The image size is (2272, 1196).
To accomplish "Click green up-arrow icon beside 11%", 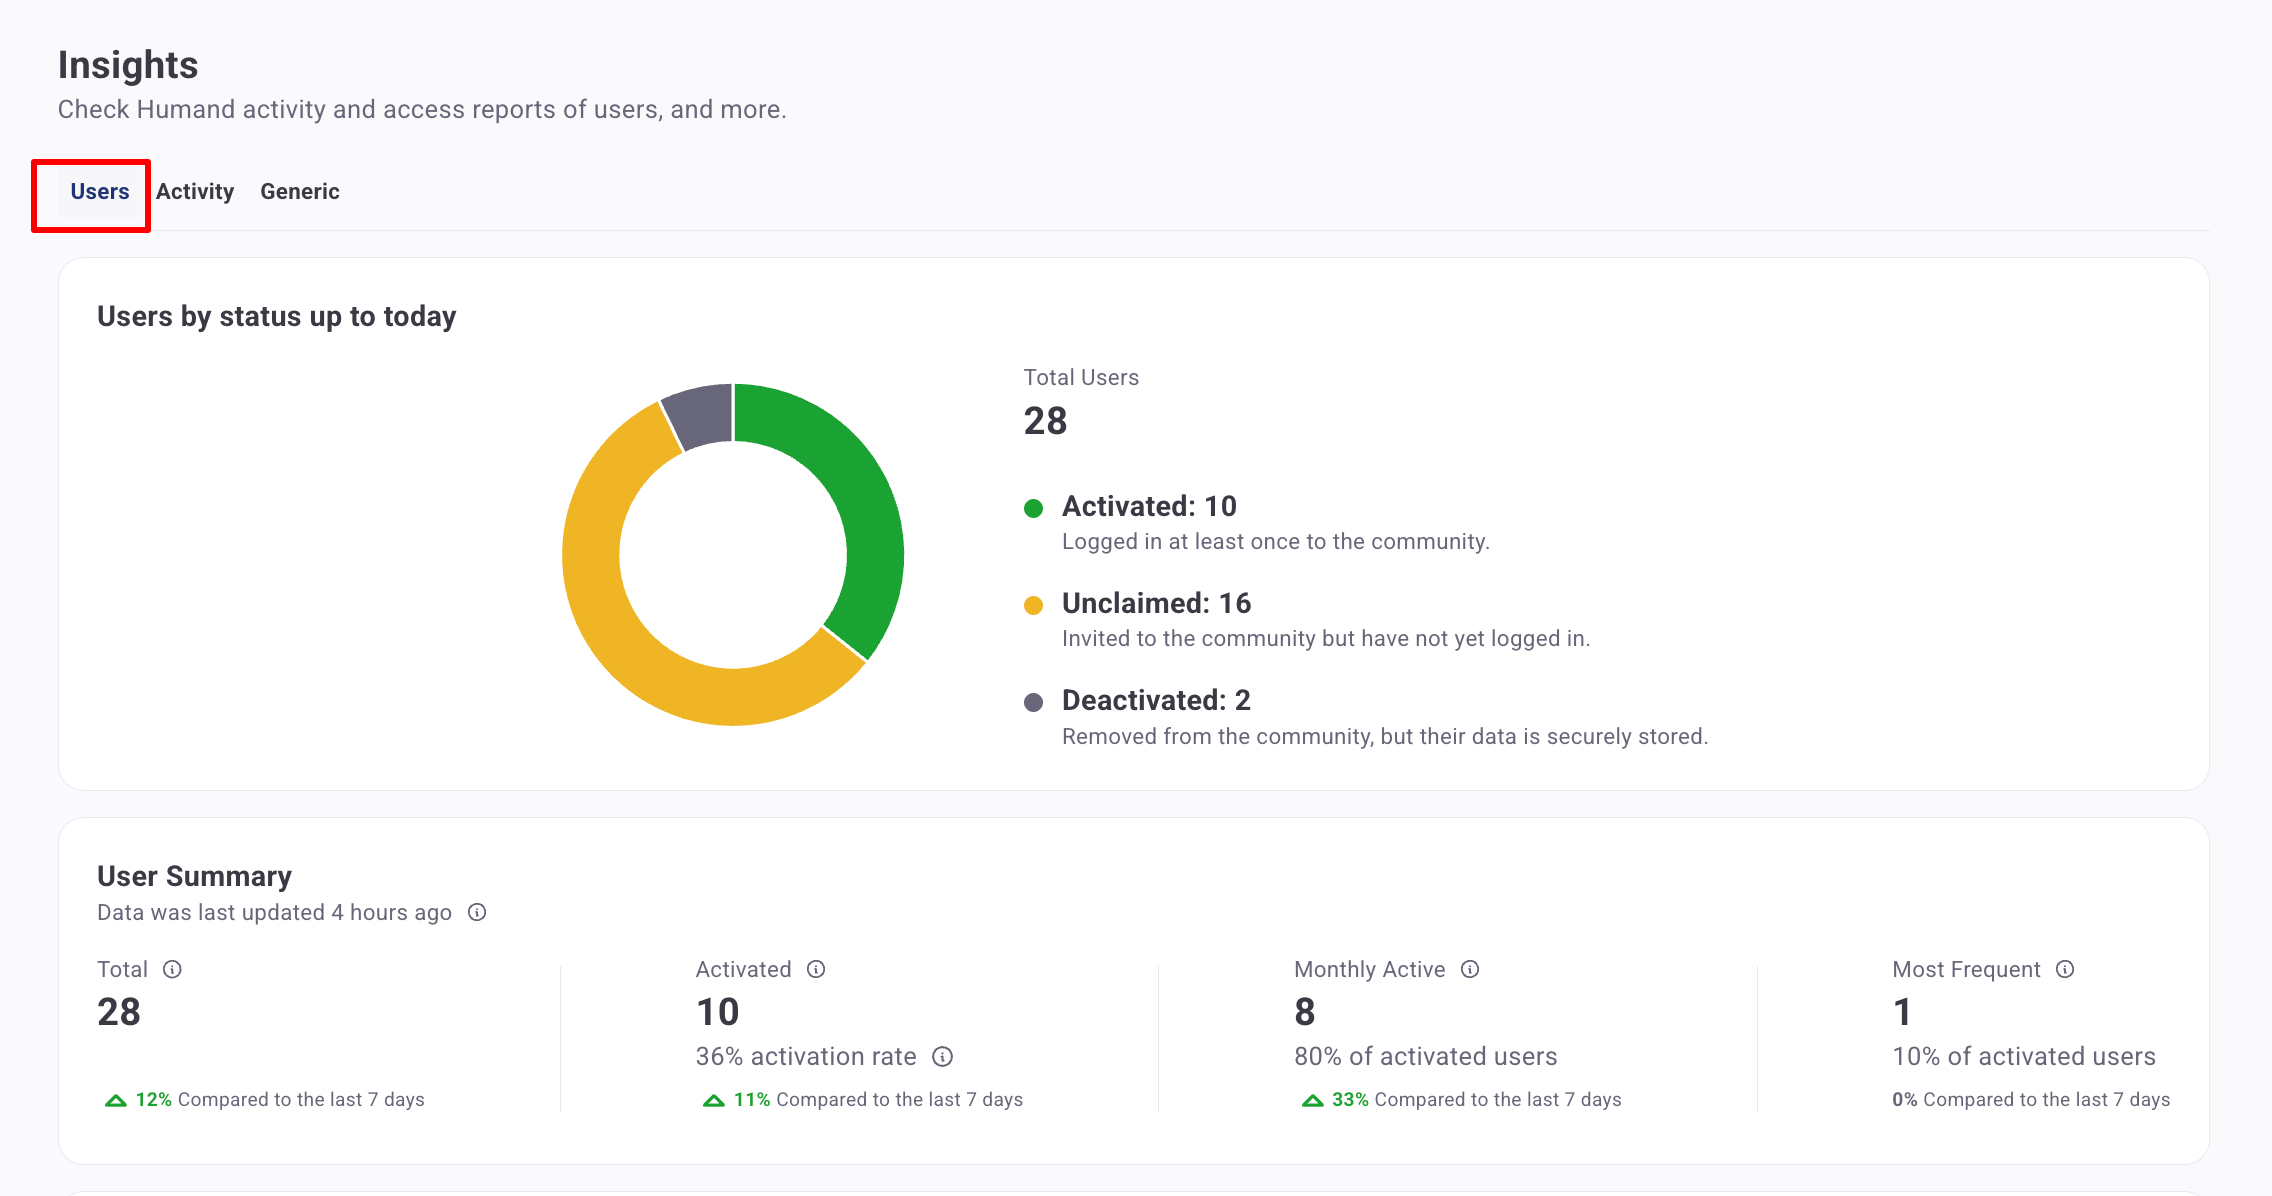I will [714, 1100].
